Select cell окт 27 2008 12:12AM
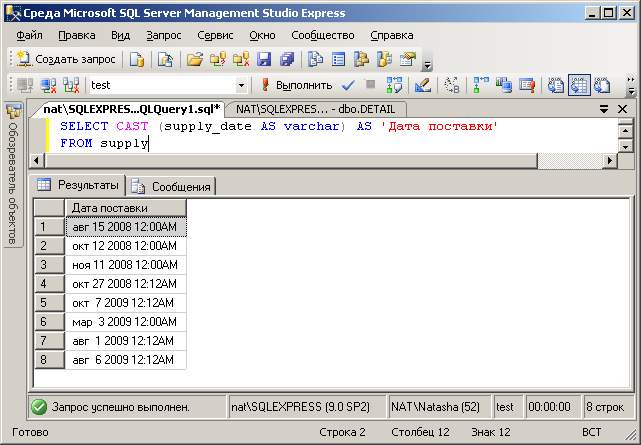This screenshot has width=641, height=445. [x=126, y=284]
